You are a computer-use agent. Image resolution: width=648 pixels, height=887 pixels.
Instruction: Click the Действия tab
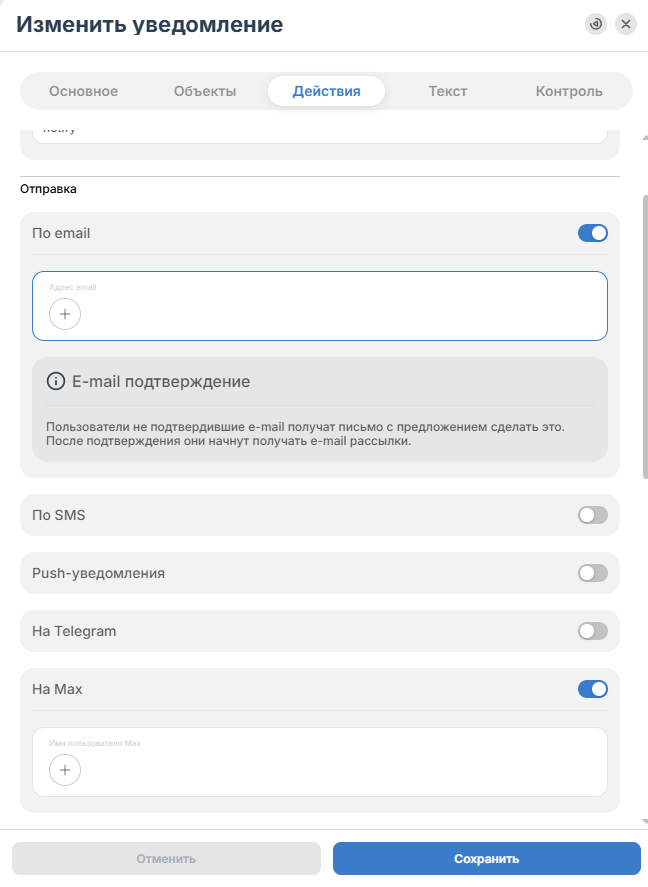click(326, 91)
